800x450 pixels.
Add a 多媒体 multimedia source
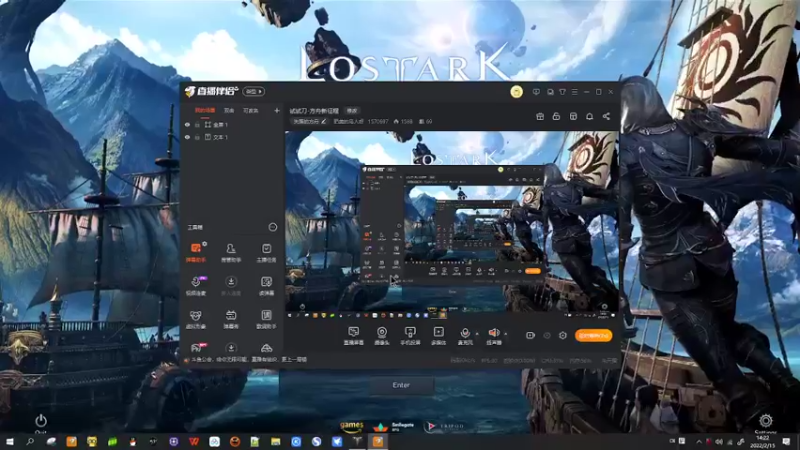click(438, 336)
